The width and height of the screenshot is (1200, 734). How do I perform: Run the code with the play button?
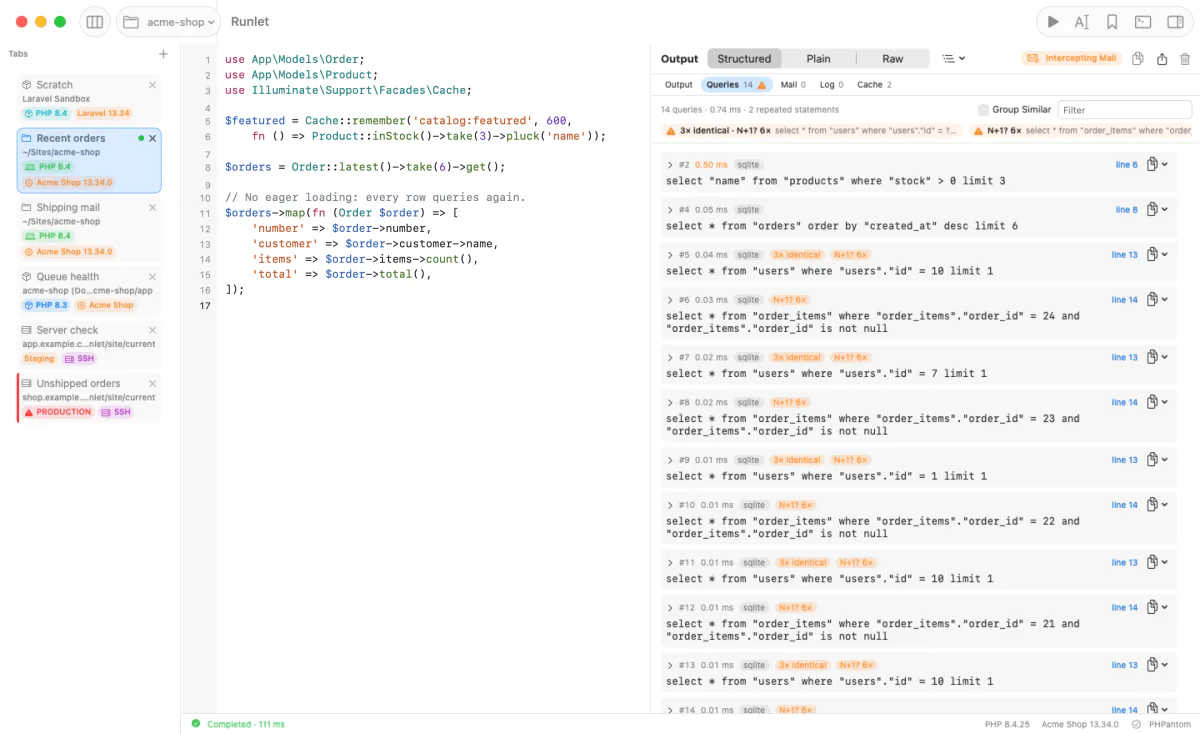(x=1053, y=22)
